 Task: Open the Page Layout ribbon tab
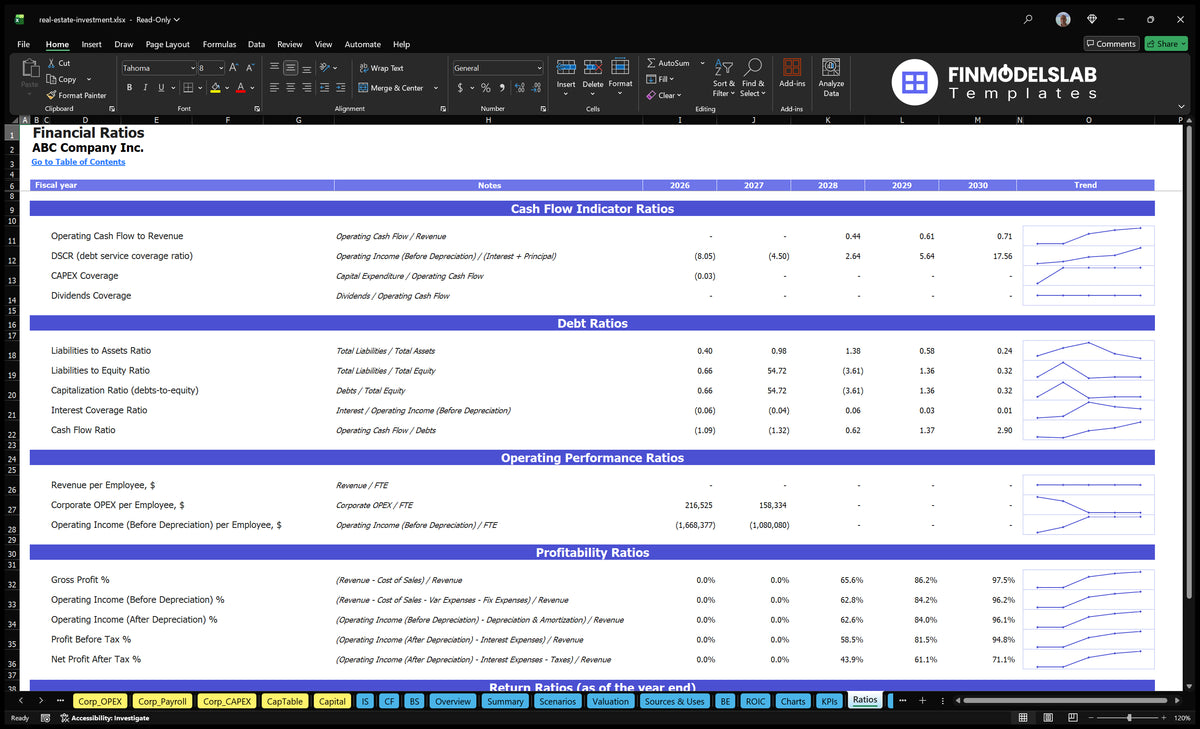click(167, 44)
